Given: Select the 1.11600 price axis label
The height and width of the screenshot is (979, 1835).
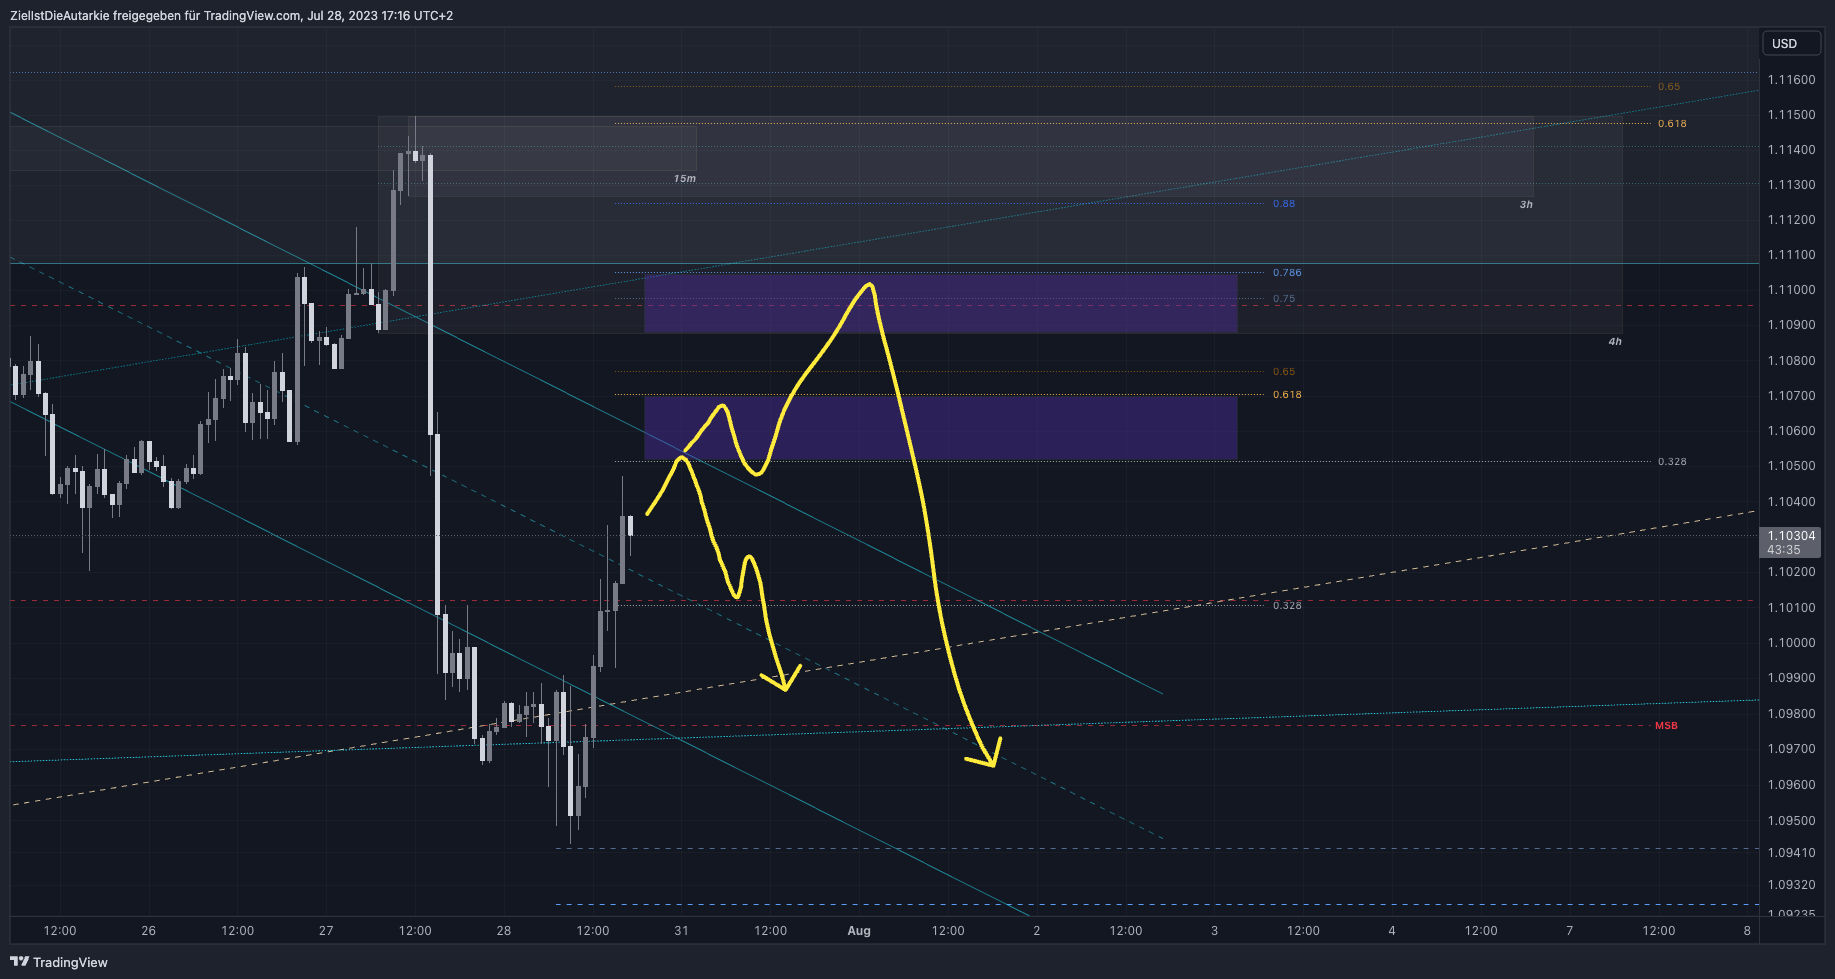Looking at the screenshot, I should pos(1791,79).
